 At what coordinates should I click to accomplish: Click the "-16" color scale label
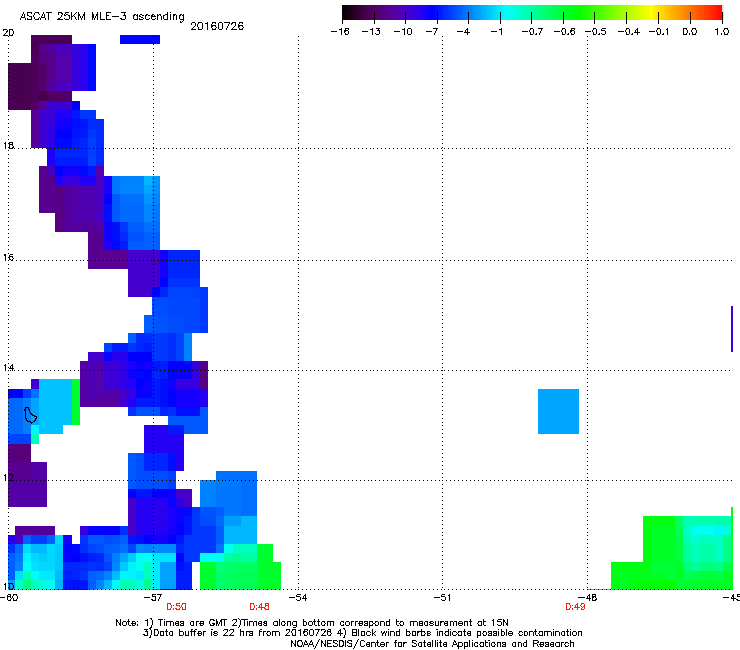tap(340, 32)
